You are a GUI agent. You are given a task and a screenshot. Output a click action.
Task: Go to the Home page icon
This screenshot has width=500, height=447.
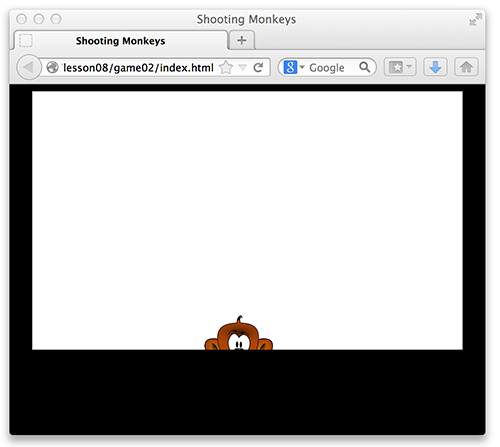tap(466, 67)
